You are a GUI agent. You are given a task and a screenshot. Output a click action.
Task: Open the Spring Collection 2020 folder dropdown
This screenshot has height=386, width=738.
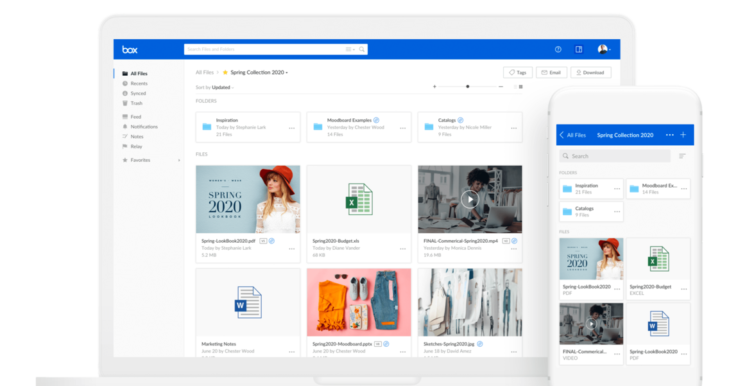(286, 73)
